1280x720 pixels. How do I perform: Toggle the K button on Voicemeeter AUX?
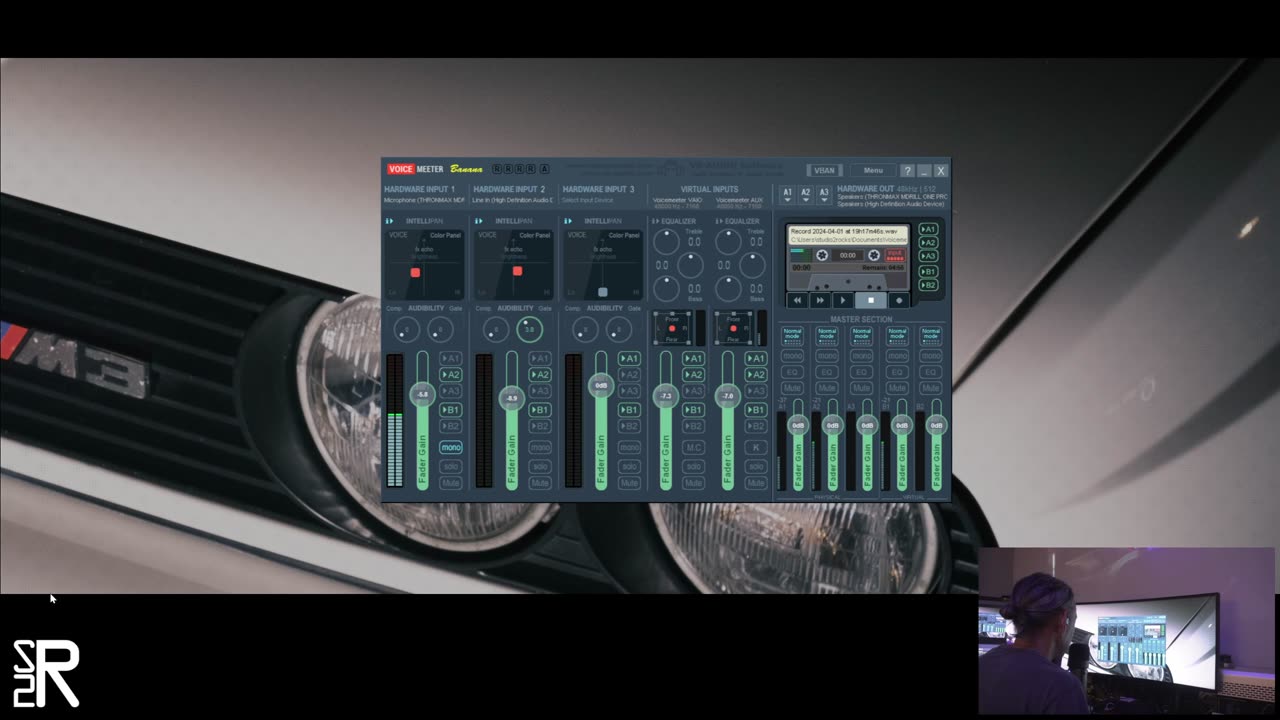click(756, 447)
